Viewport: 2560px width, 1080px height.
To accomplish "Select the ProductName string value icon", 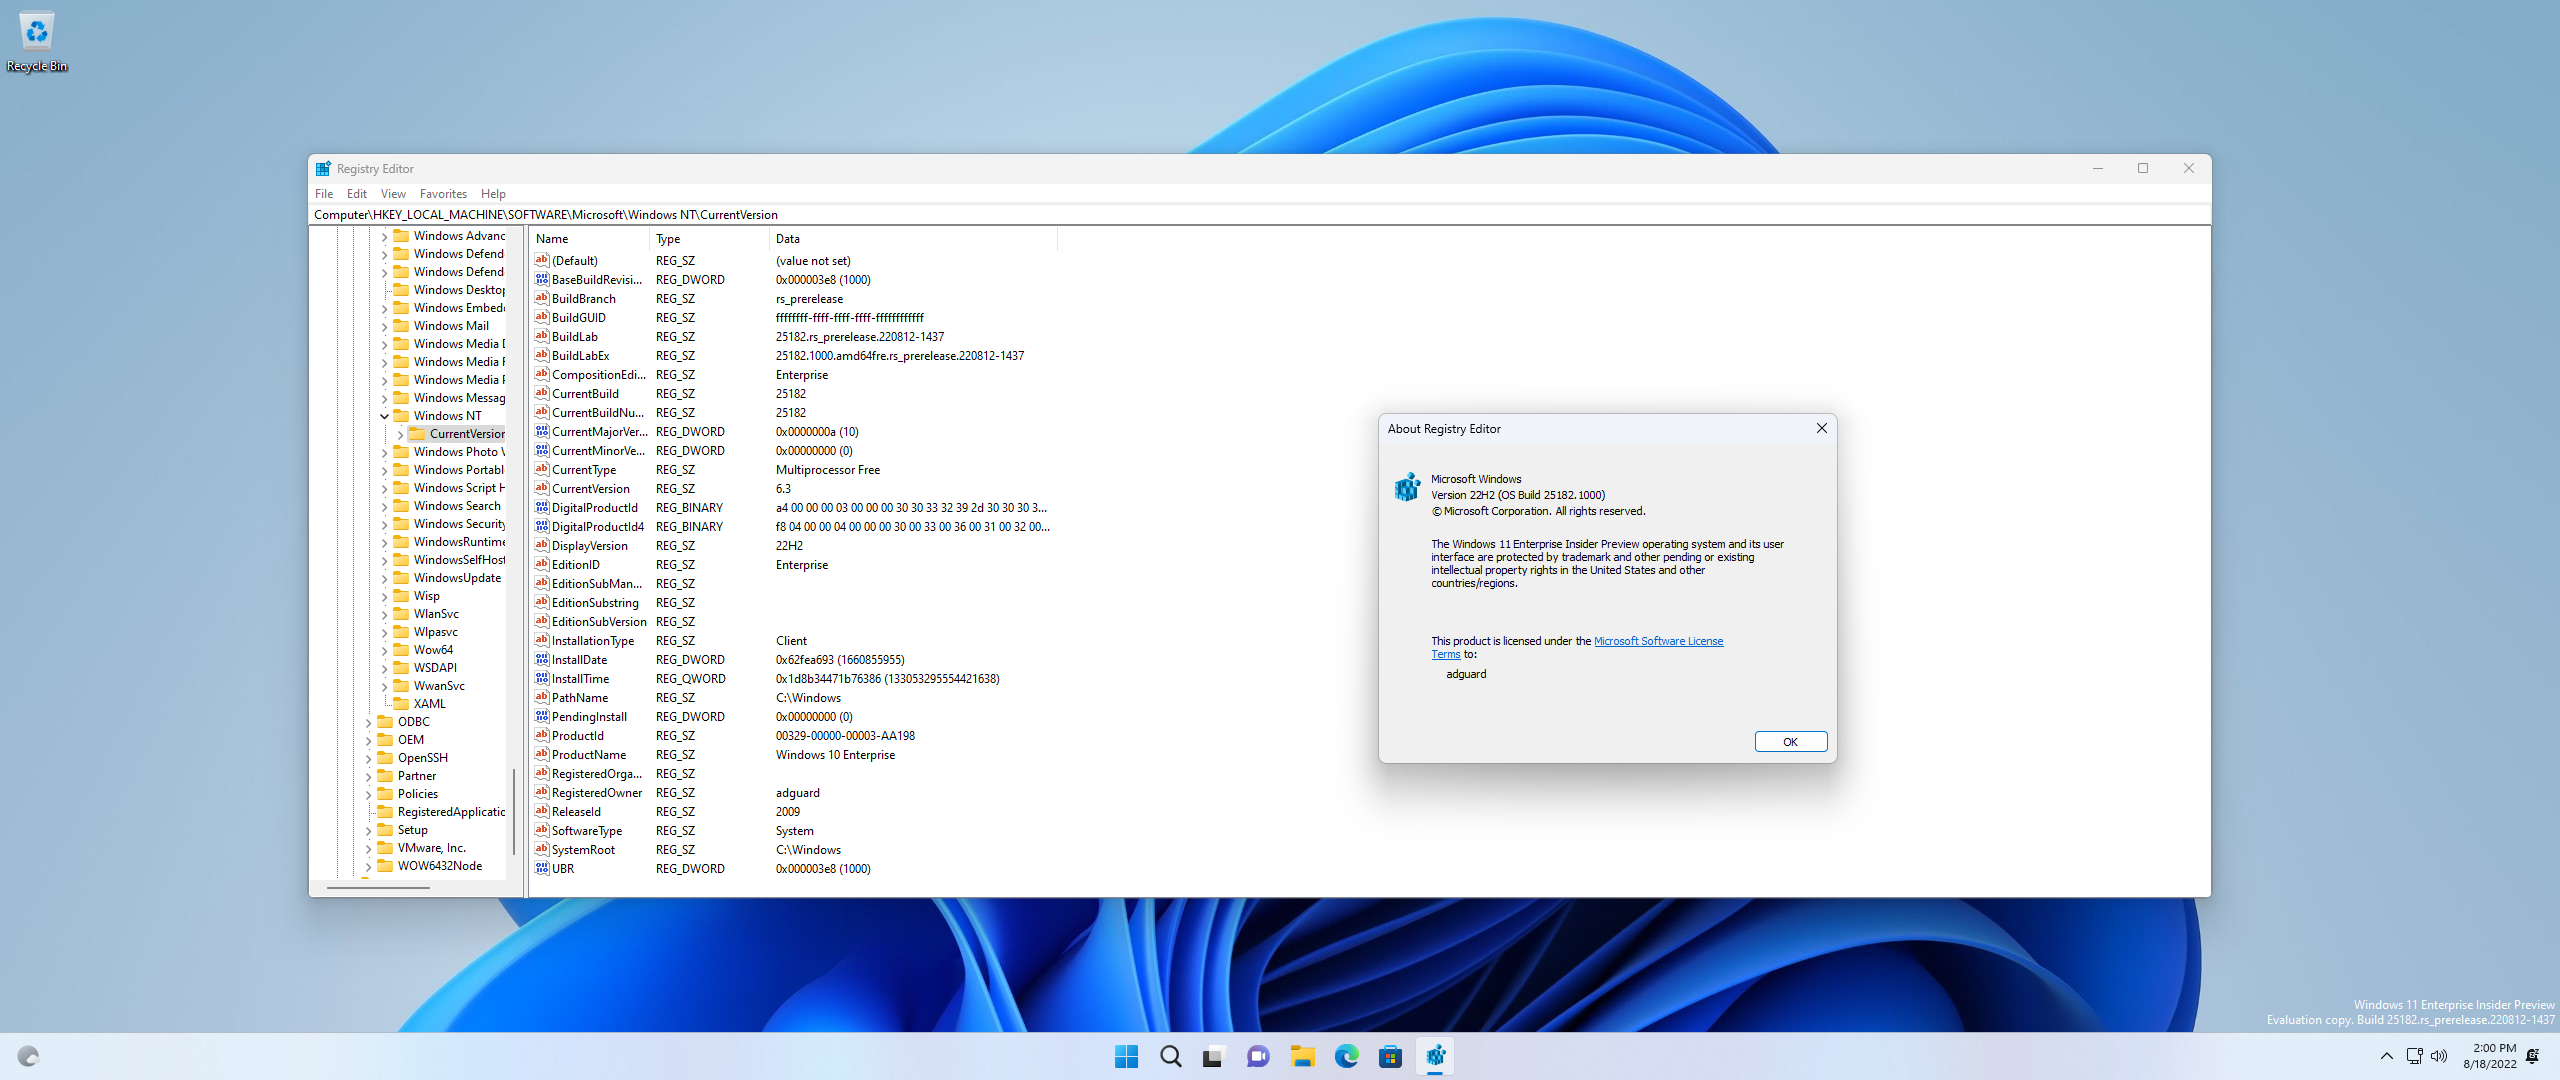I will [x=542, y=754].
